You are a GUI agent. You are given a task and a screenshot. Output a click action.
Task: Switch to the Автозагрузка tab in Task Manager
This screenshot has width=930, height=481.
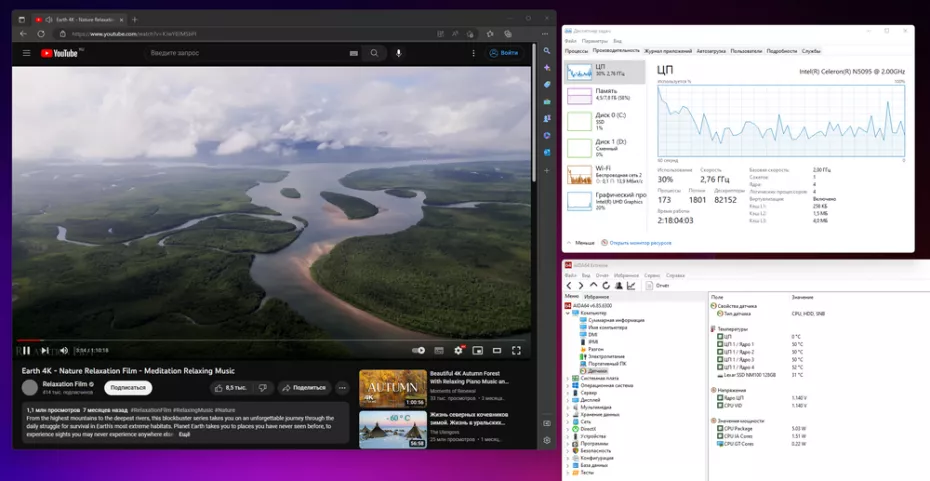710,50
